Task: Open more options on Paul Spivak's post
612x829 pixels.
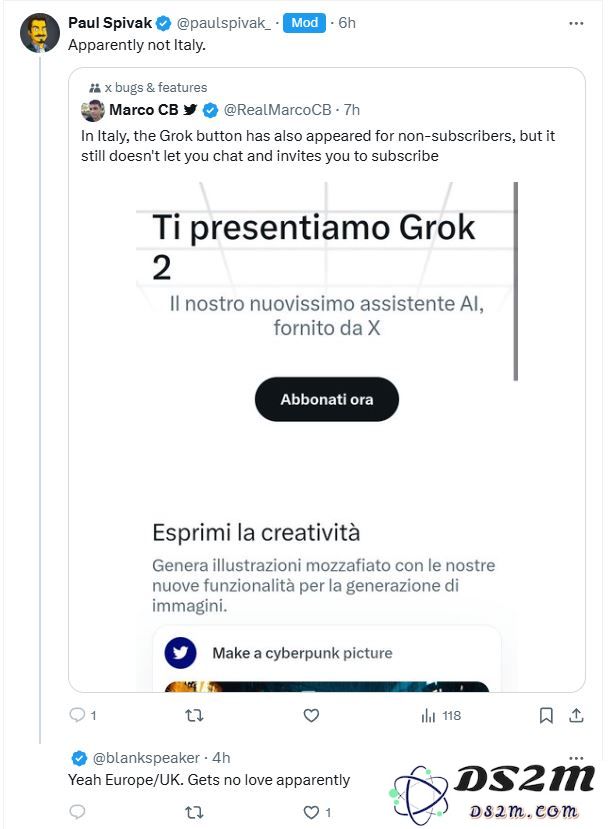Action: (576, 23)
